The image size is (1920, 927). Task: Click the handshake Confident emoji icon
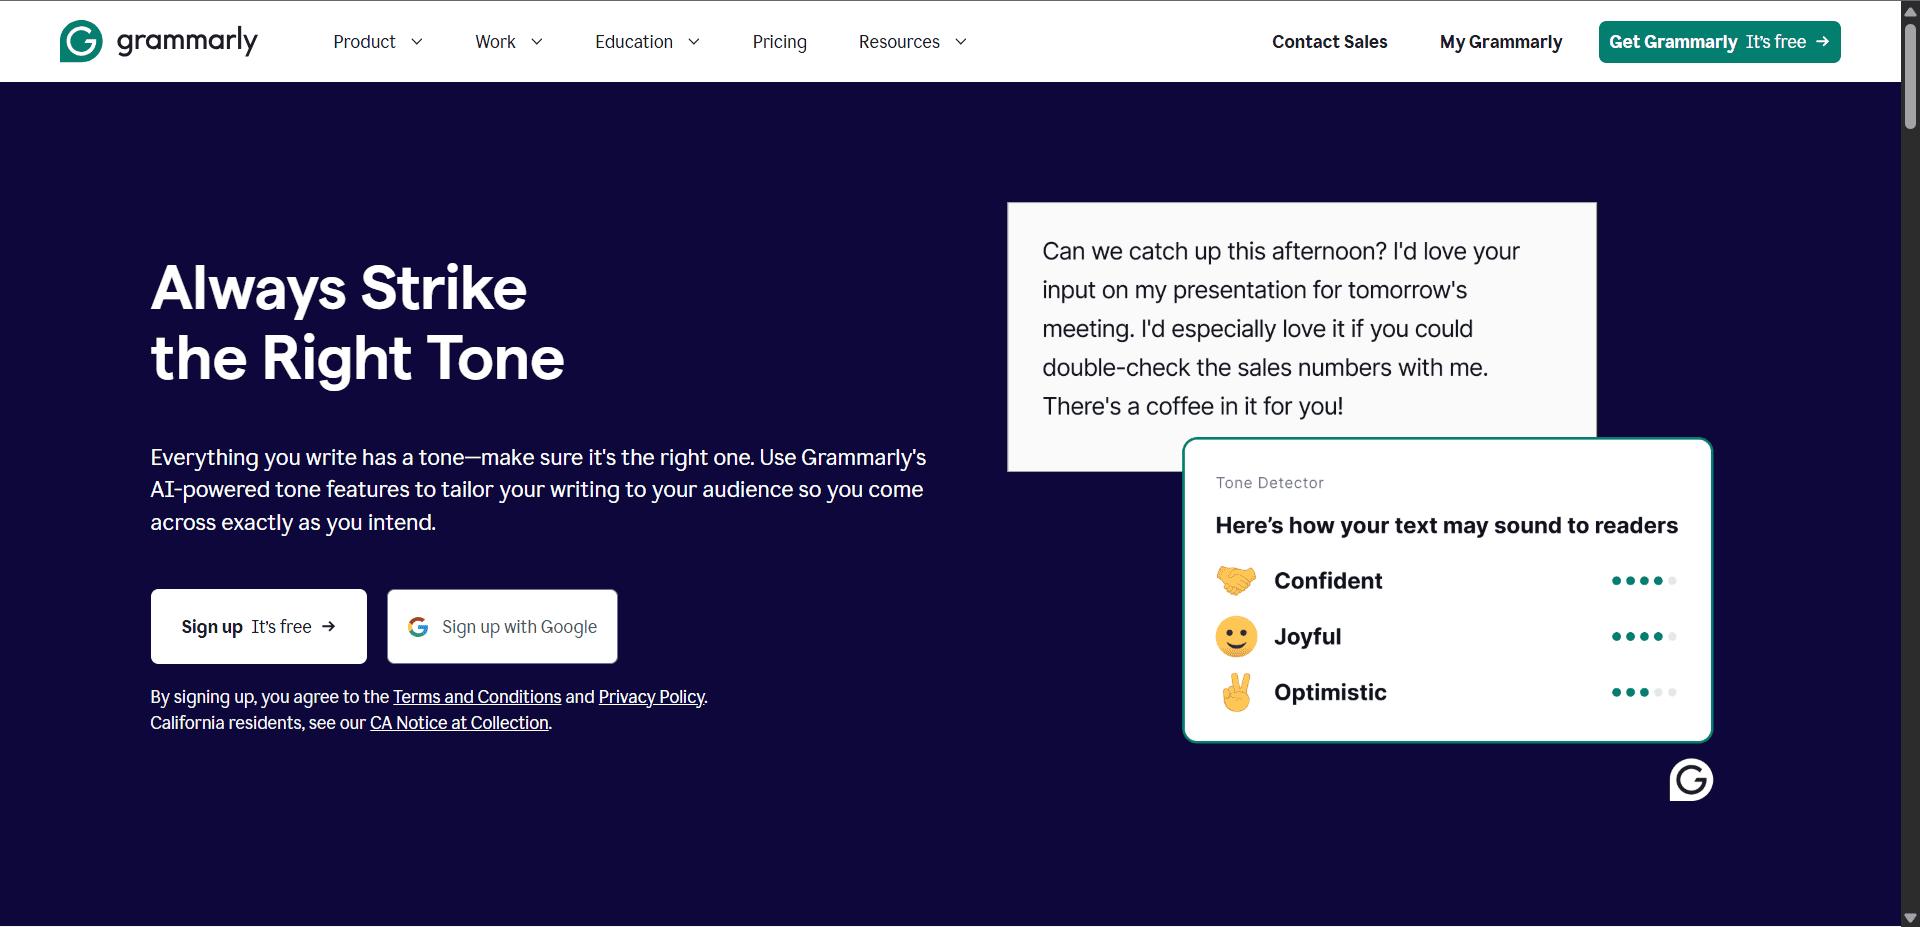(x=1236, y=580)
